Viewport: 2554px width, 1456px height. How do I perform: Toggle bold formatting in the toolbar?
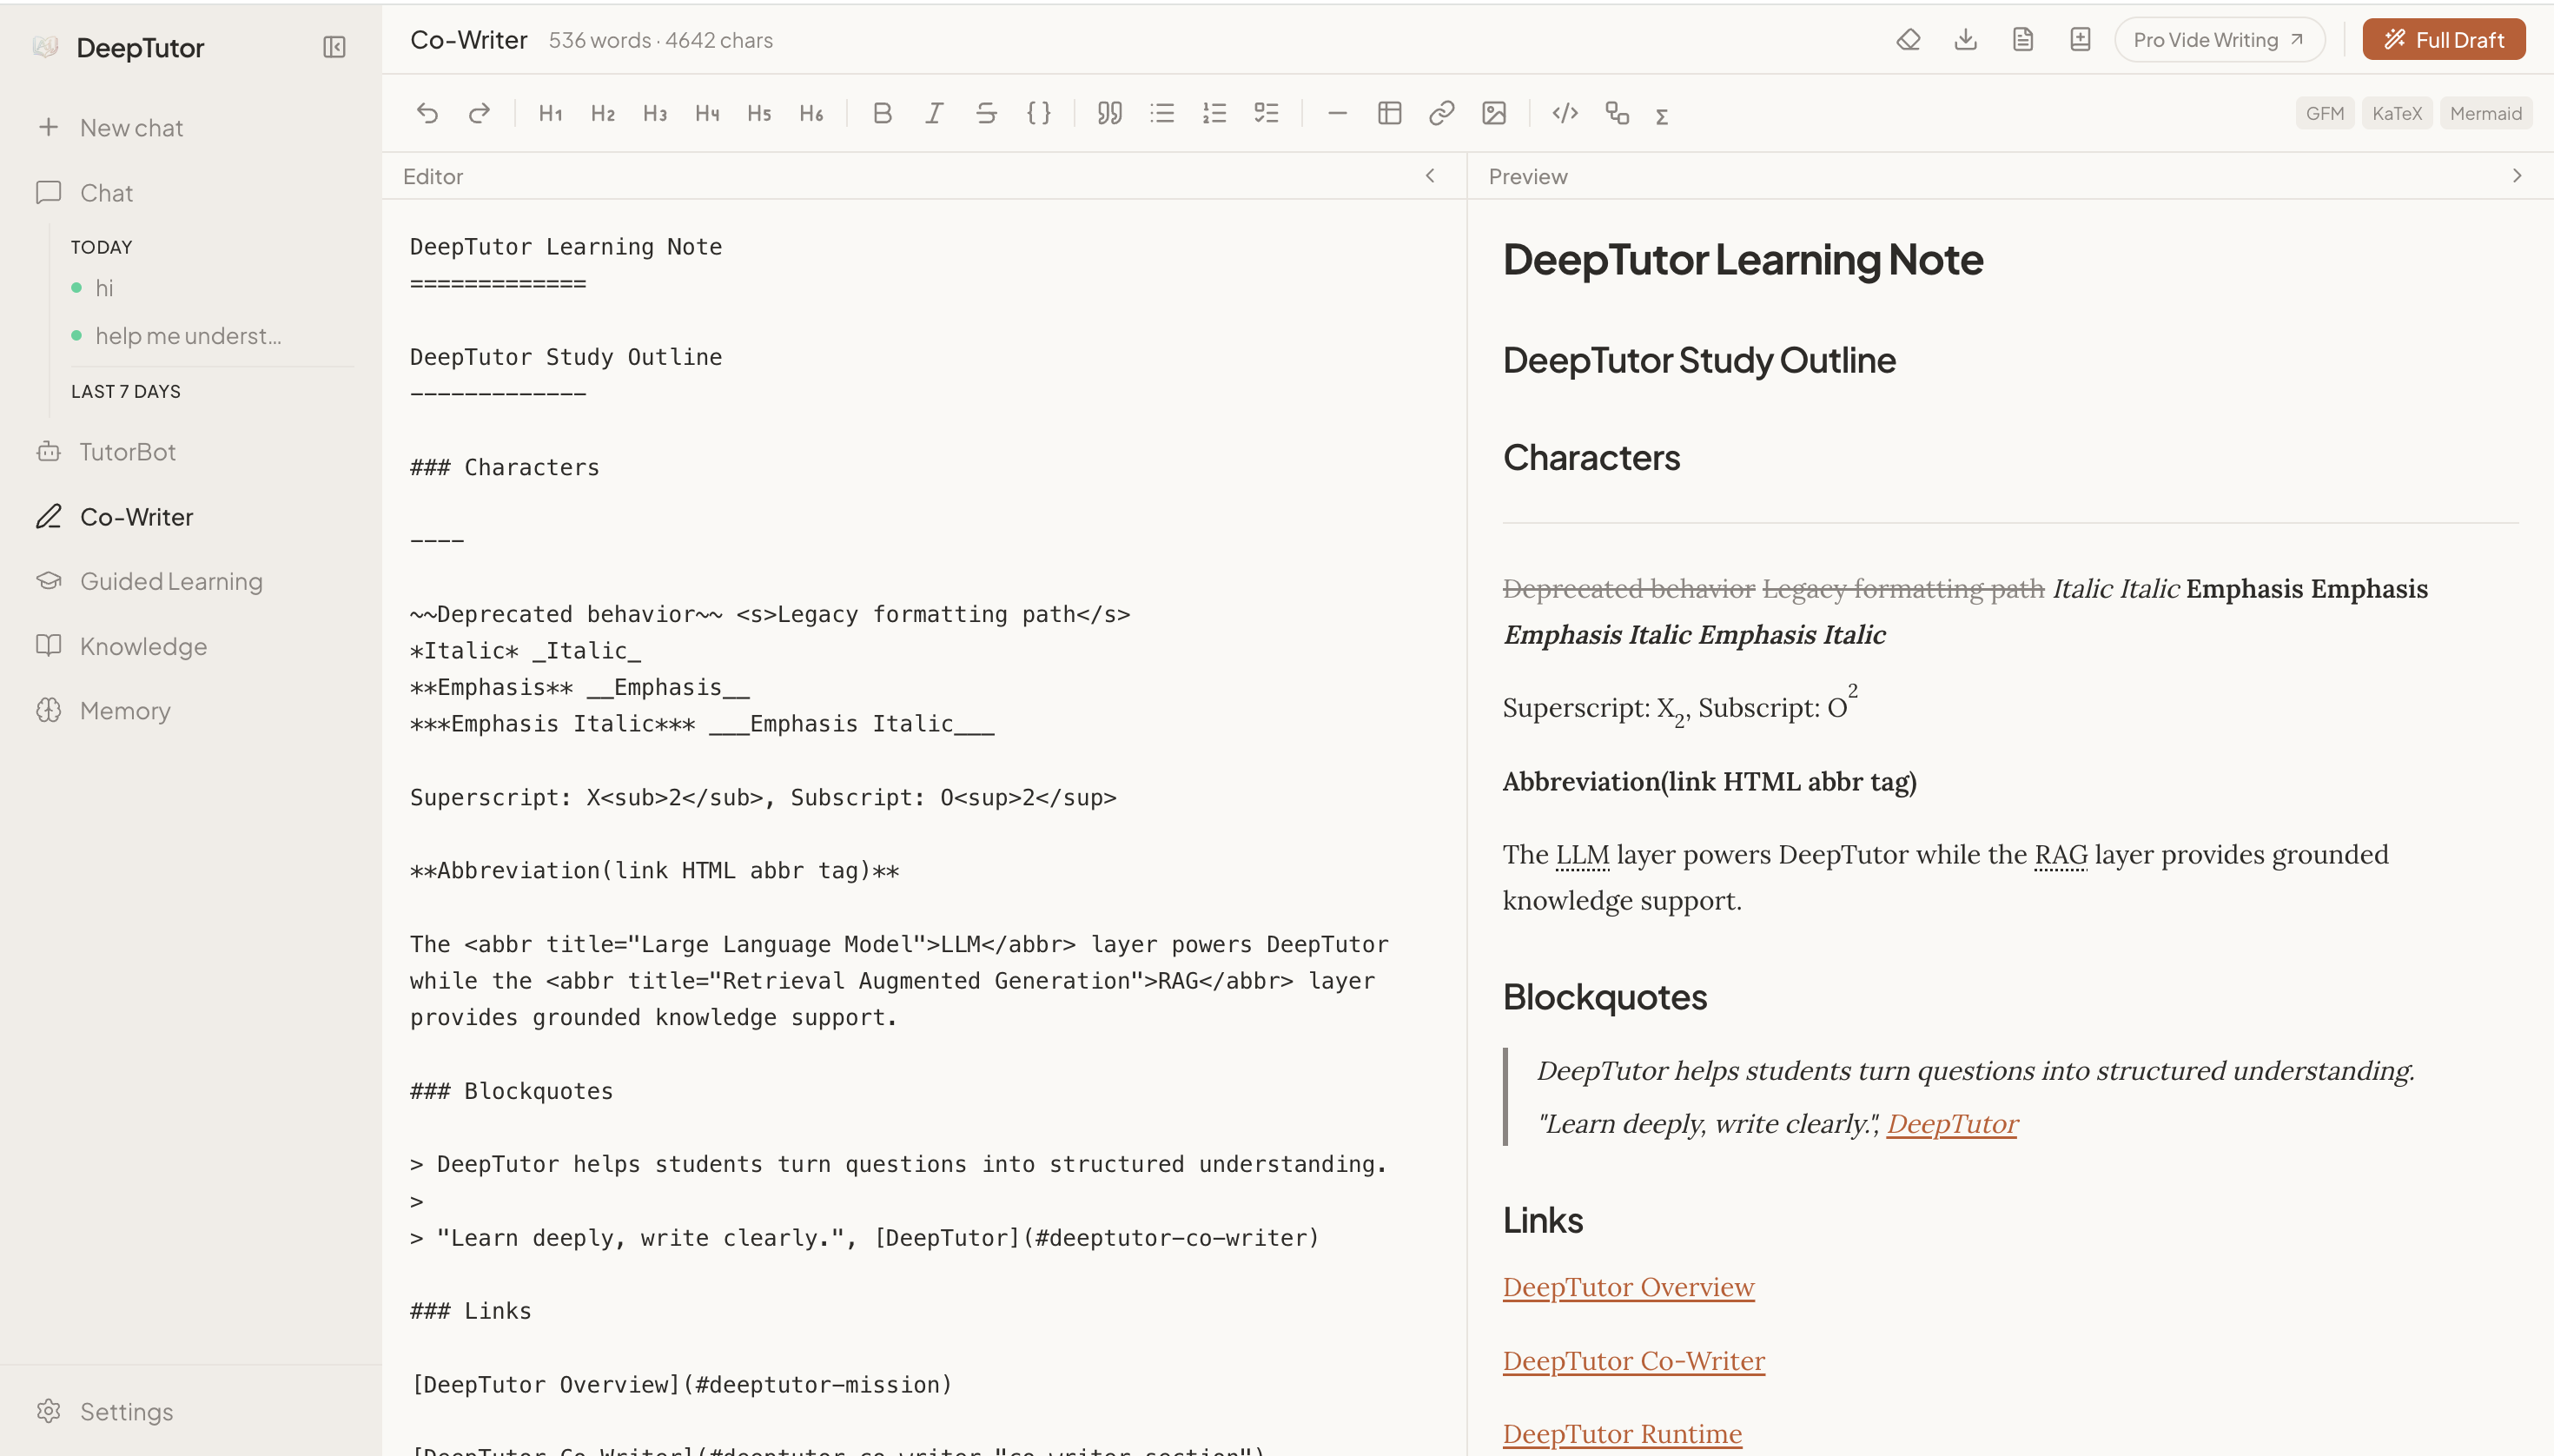click(881, 113)
